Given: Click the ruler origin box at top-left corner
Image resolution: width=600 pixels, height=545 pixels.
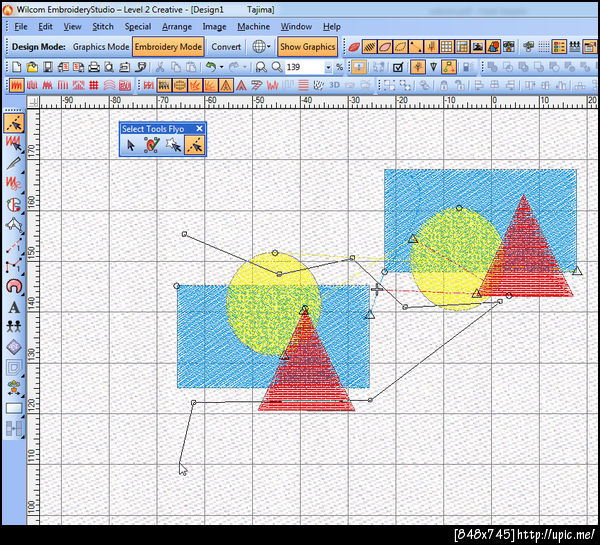Looking at the screenshot, I should pyautogui.click(x=33, y=102).
